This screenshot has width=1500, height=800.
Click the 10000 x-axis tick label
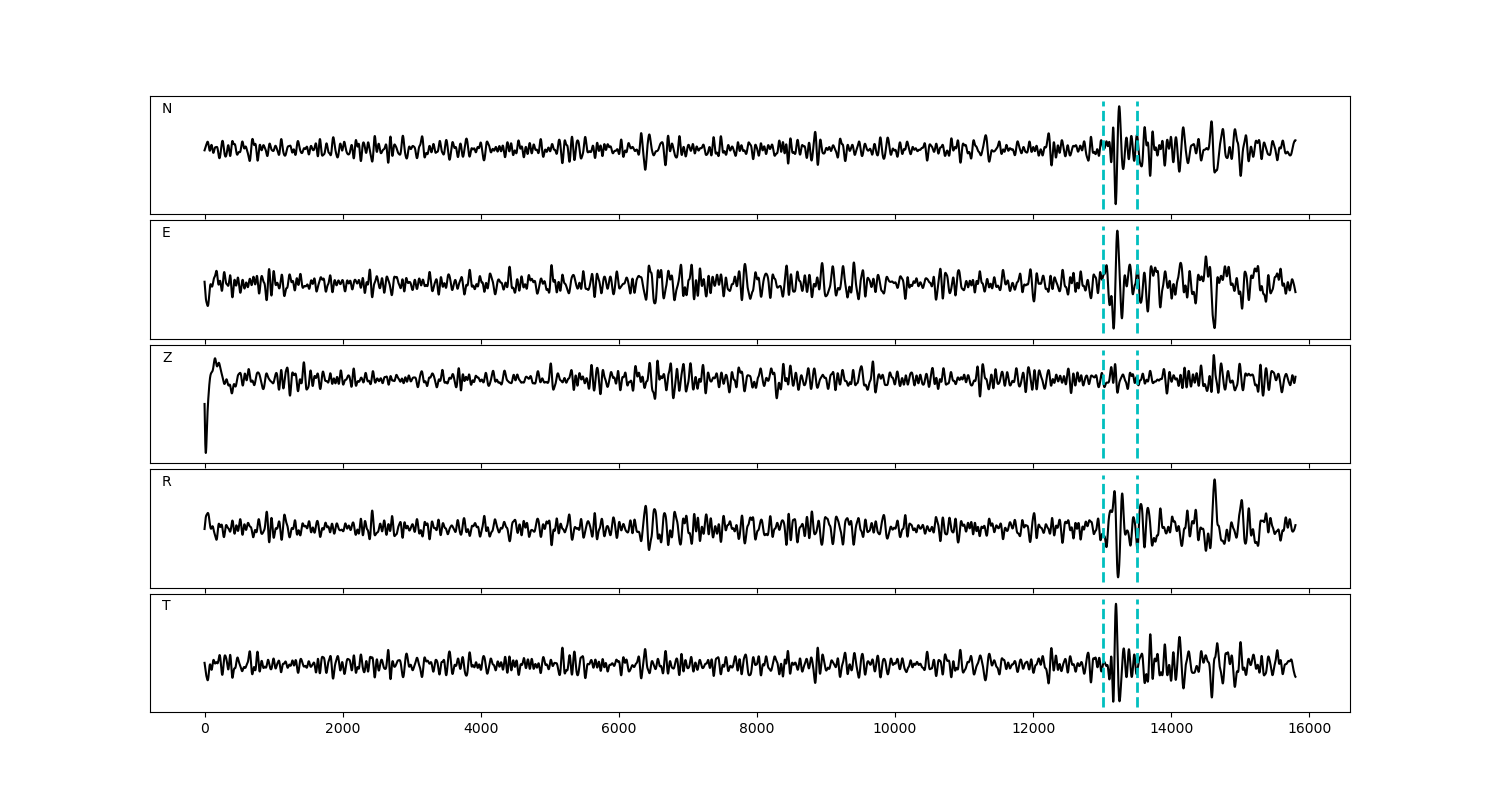(x=895, y=729)
